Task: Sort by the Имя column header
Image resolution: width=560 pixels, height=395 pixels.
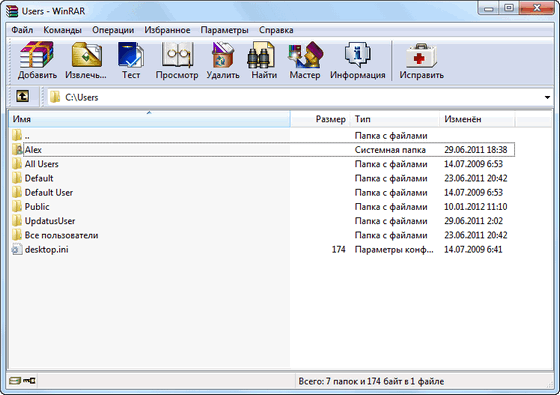Action: click(x=149, y=119)
